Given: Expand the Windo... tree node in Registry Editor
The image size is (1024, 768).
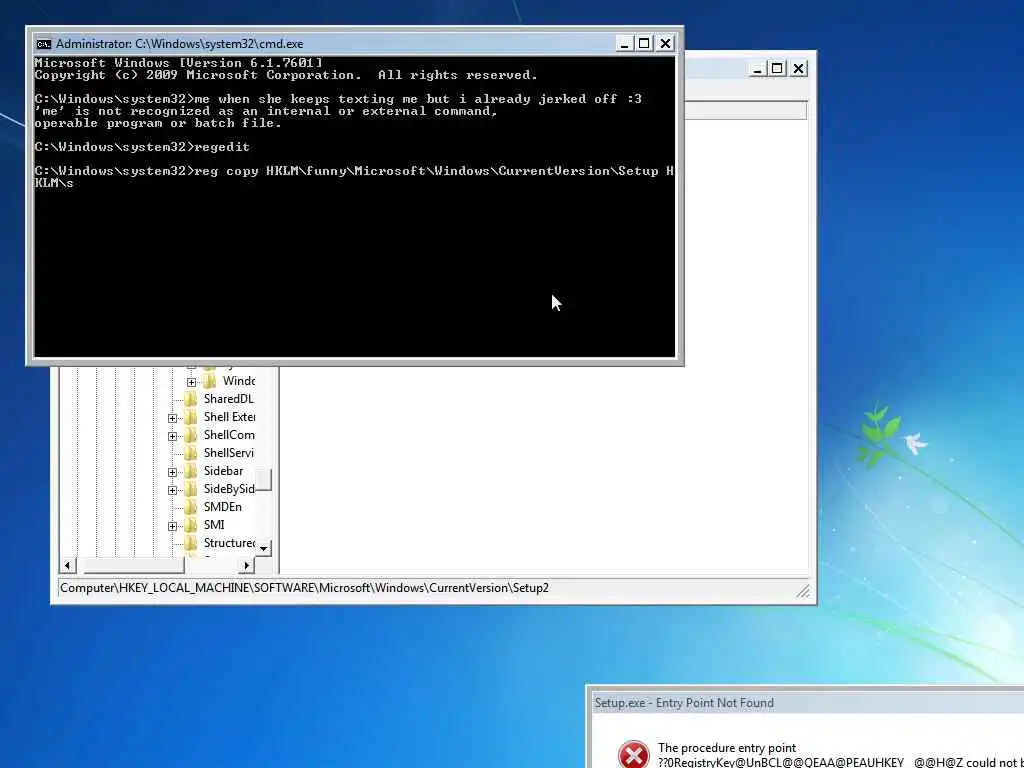Looking at the screenshot, I should coord(191,382).
